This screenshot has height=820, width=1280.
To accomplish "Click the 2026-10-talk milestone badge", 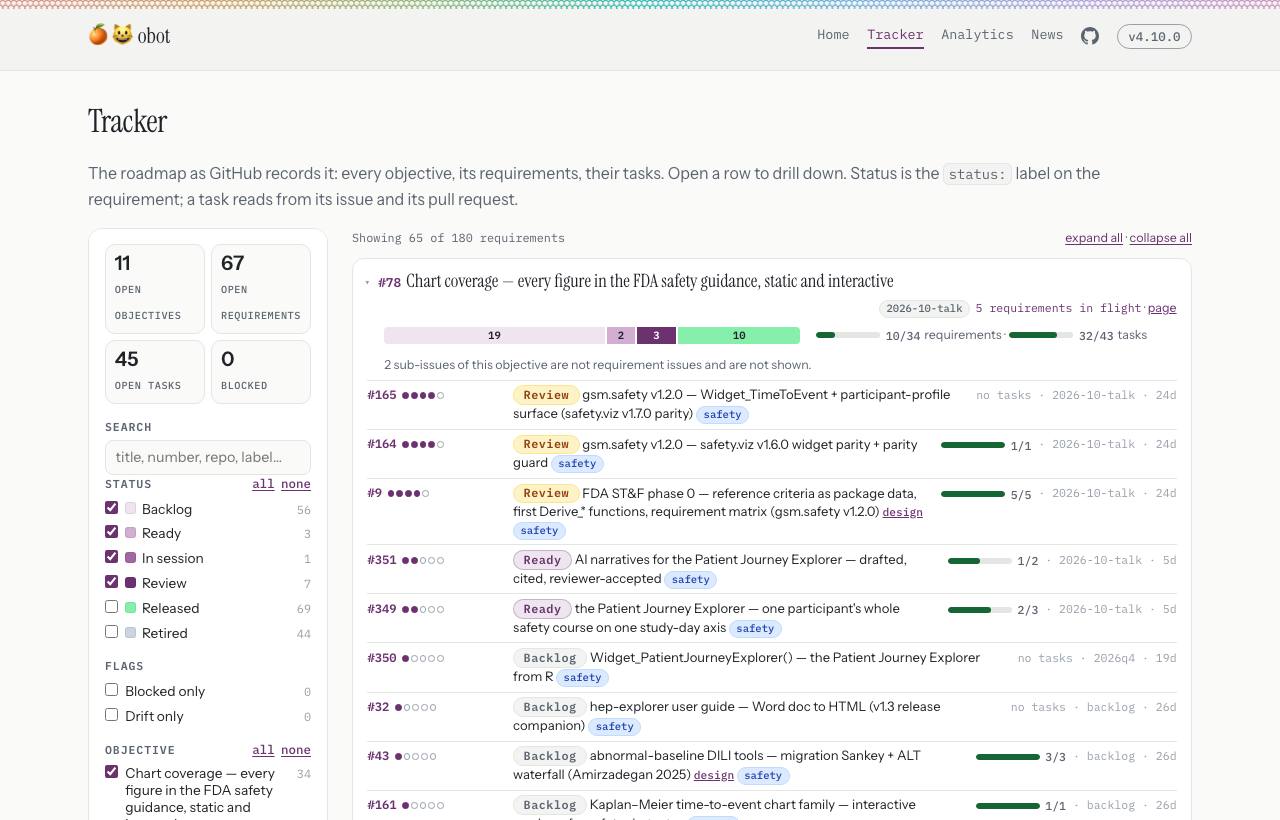I will point(924,309).
